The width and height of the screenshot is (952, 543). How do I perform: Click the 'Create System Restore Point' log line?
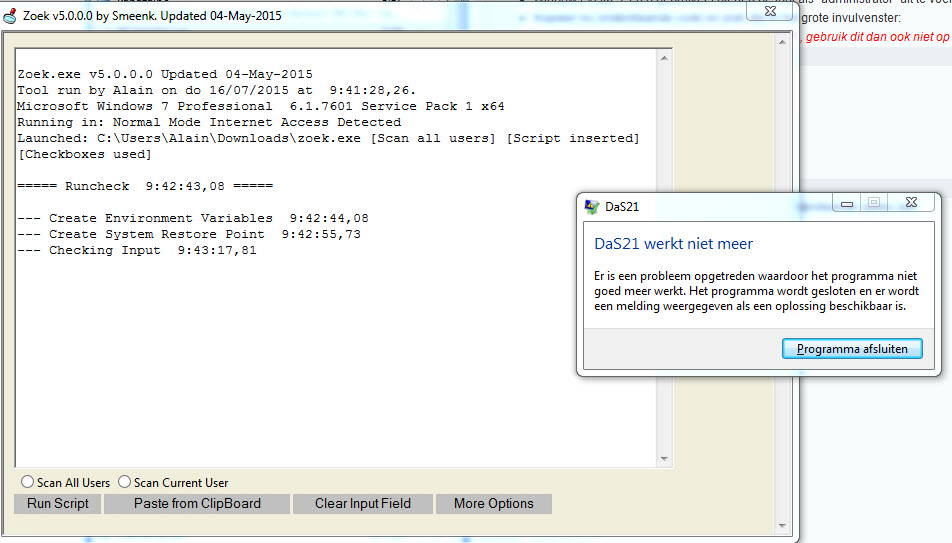click(189, 234)
